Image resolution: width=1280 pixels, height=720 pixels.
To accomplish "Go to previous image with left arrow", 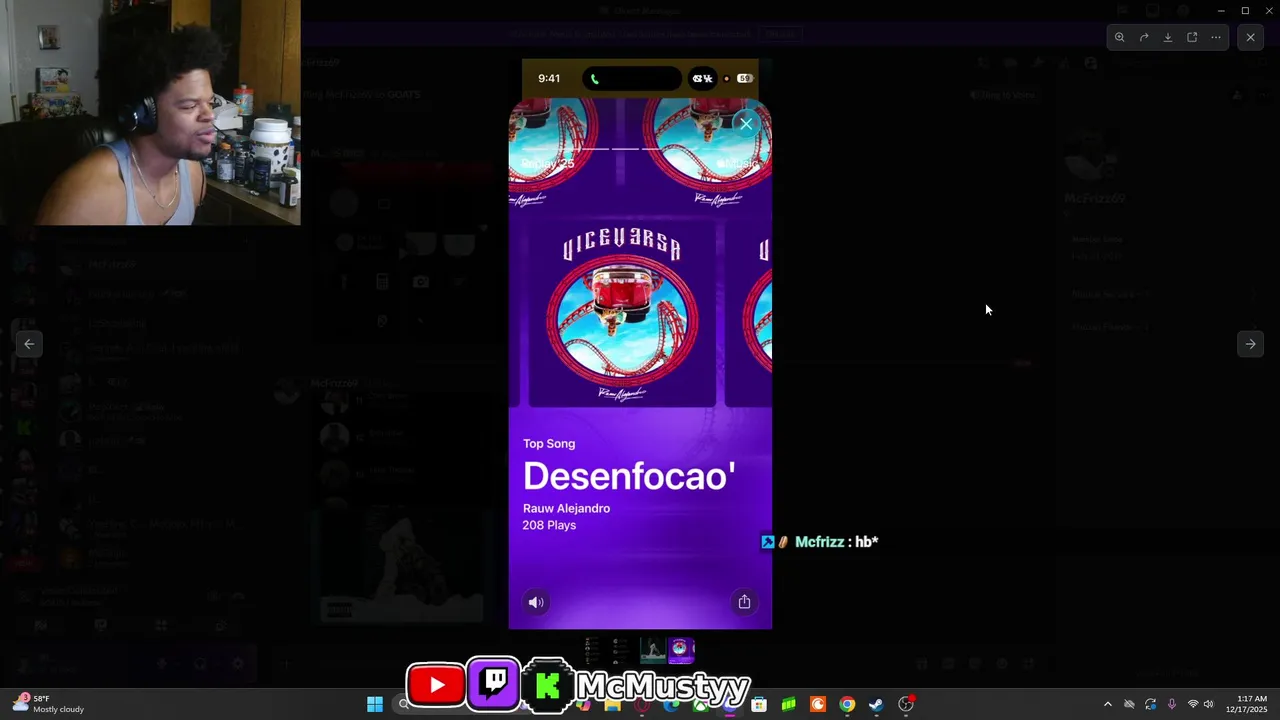I will [29, 343].
